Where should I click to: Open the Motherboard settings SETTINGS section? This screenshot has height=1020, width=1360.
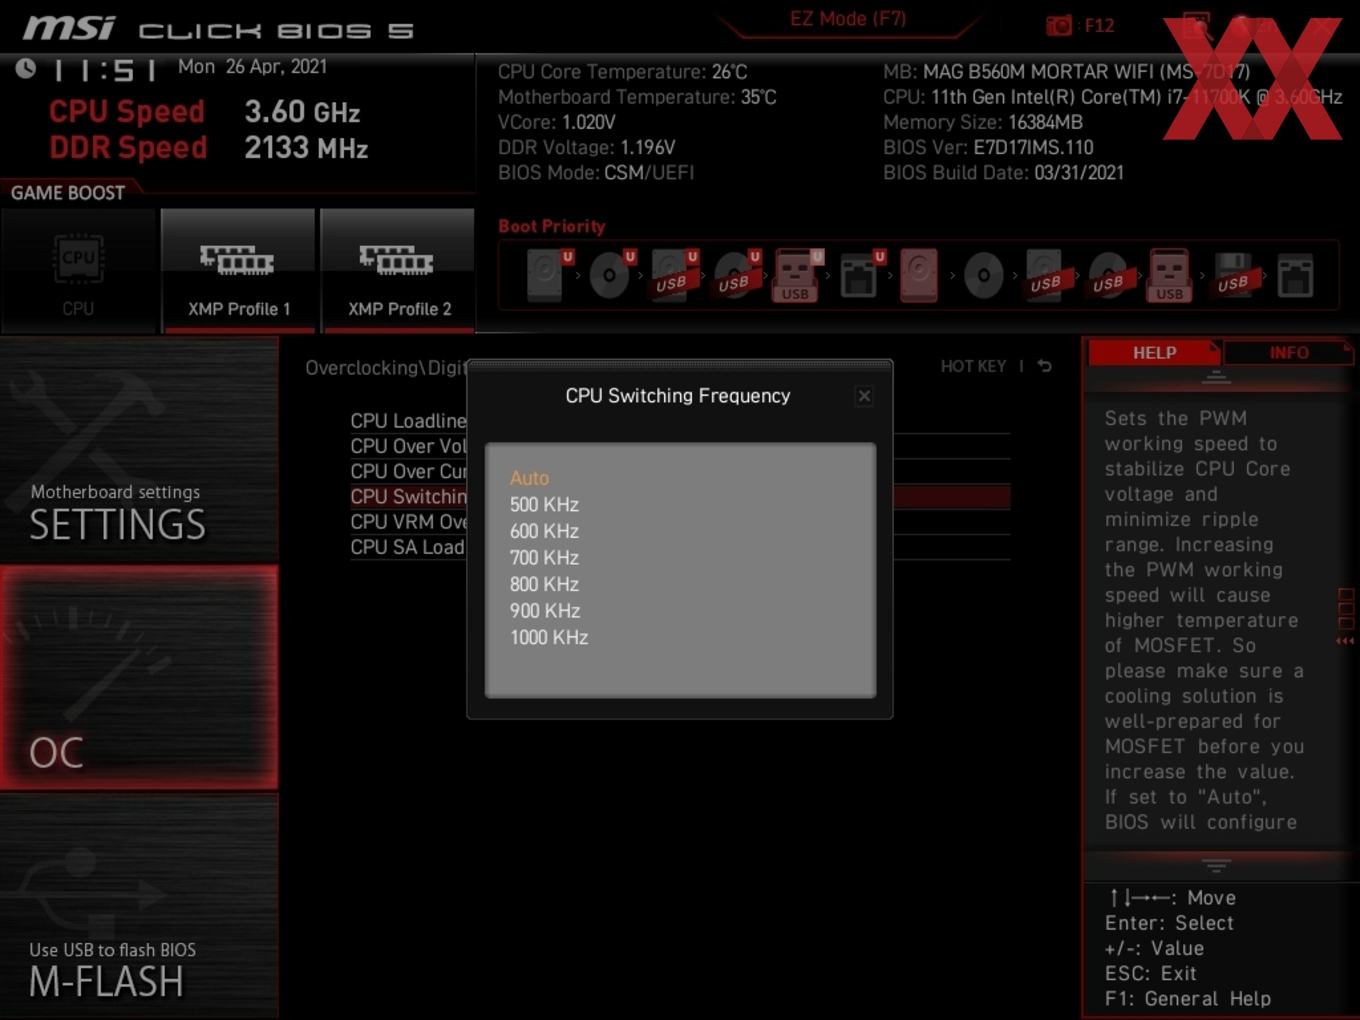coord(139,449)
